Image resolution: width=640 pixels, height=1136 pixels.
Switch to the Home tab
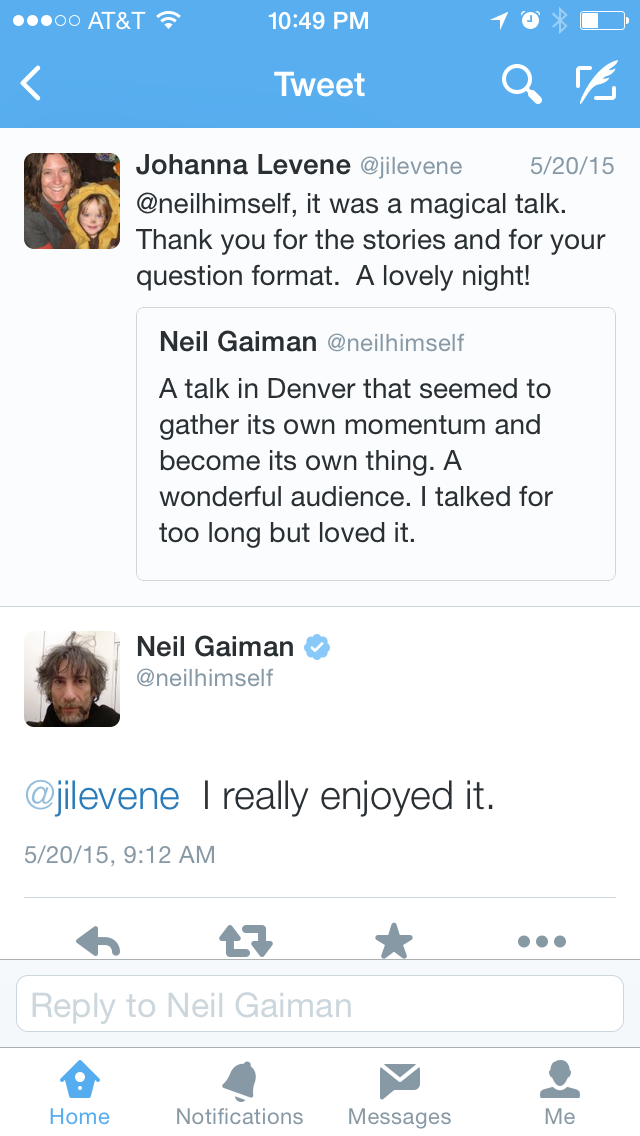[80, 1093]
